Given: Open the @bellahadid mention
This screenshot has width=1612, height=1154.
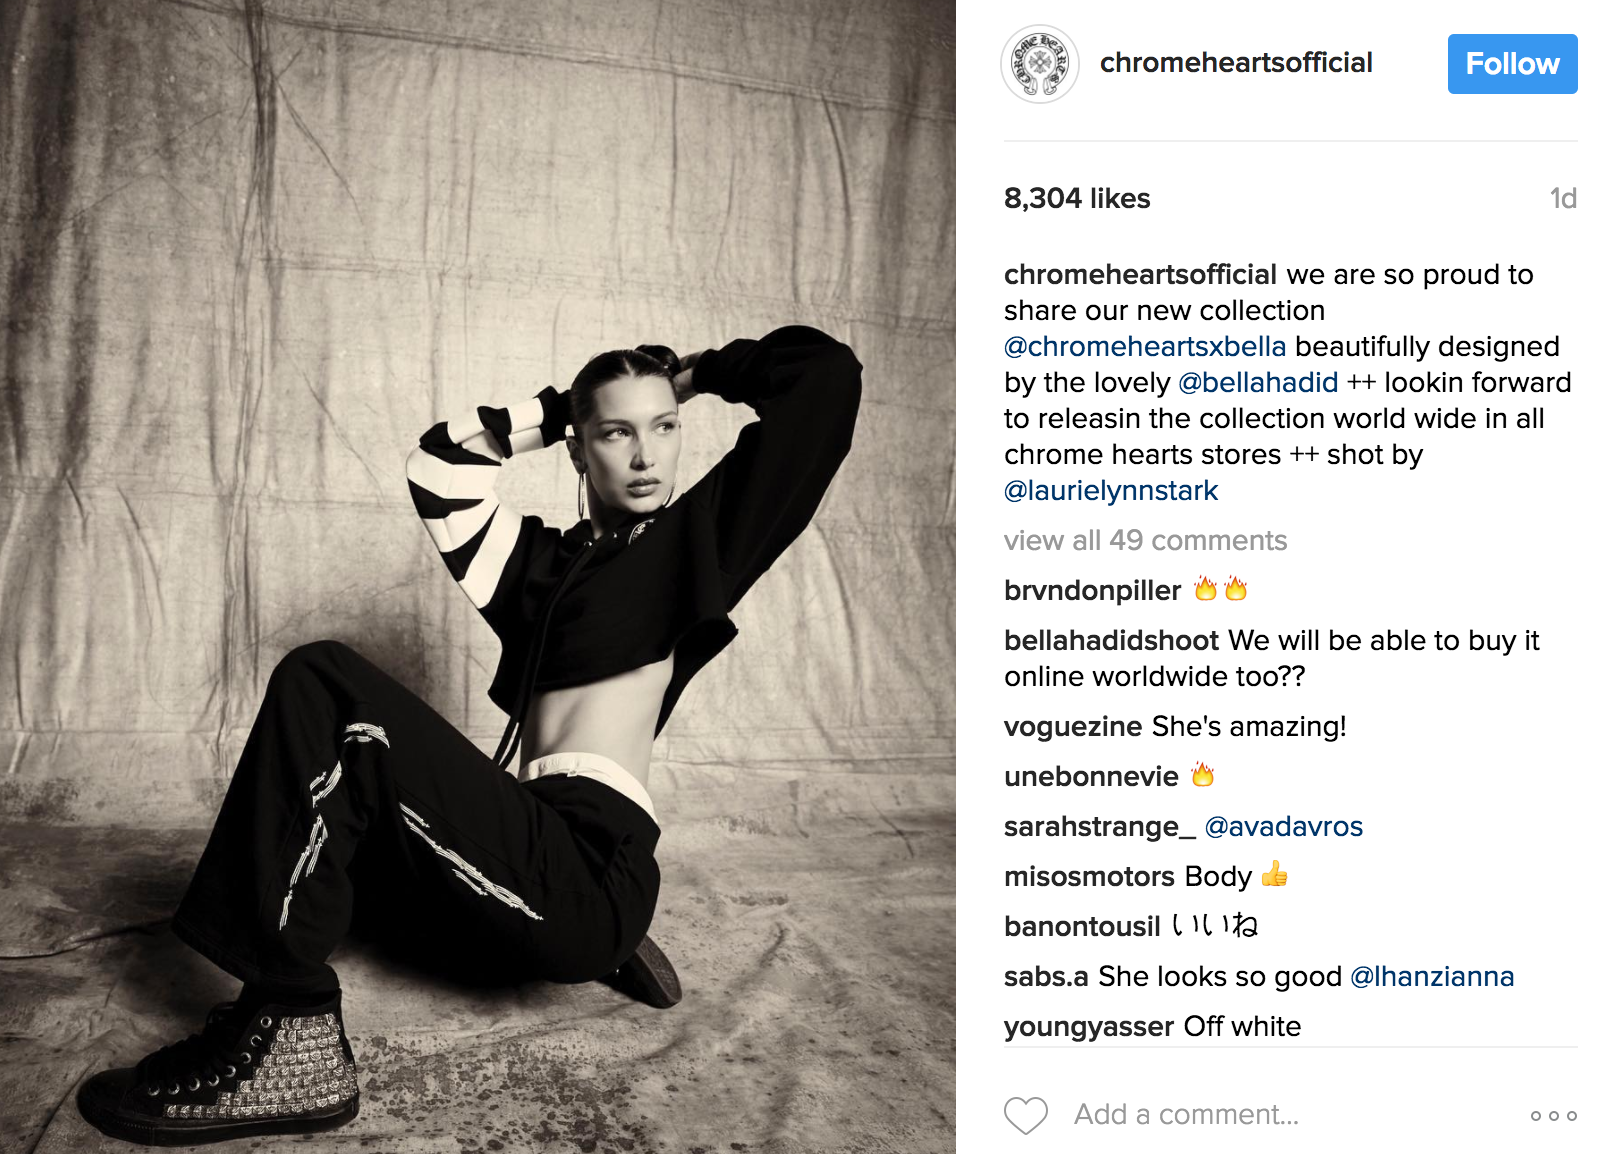Looking at the screenshot, I should (1258, 383).
